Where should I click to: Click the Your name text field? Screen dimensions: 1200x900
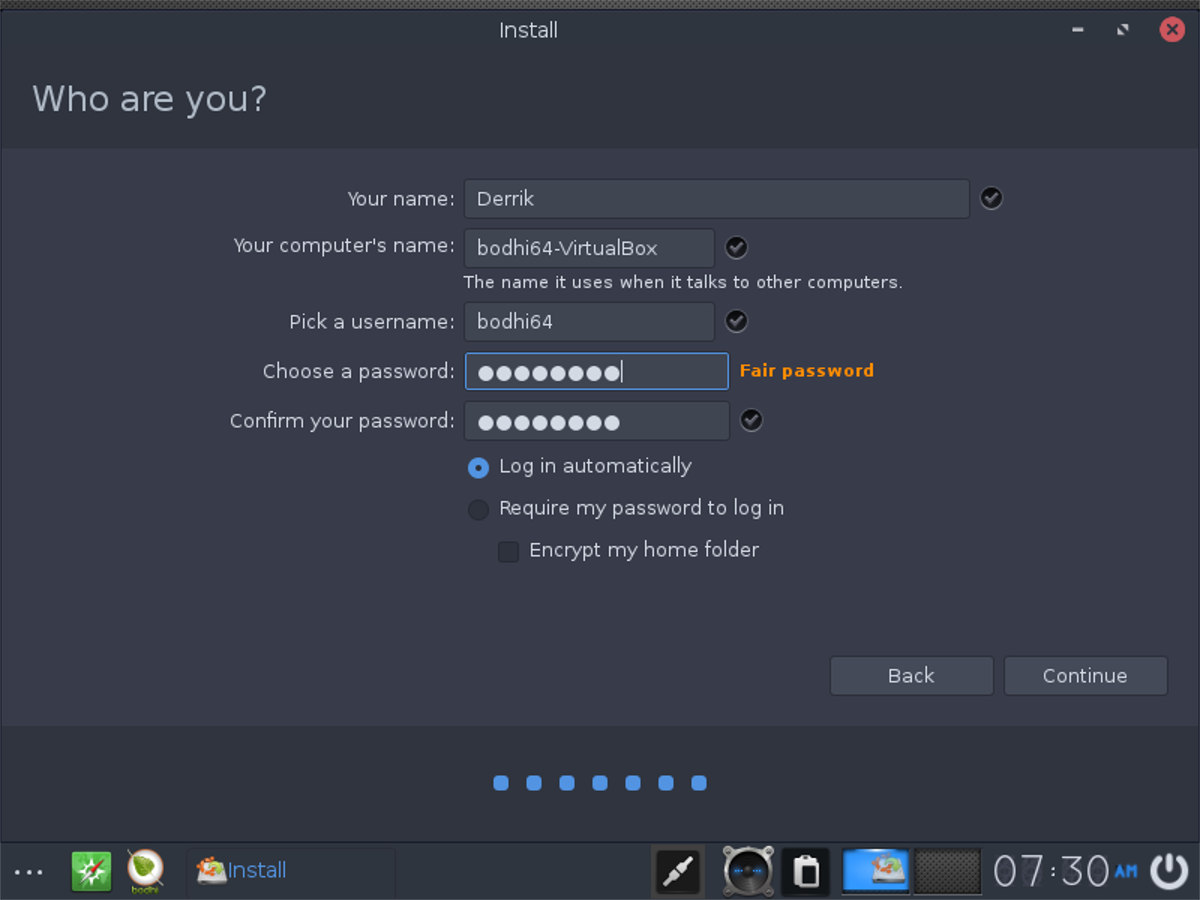pos(716,199)
